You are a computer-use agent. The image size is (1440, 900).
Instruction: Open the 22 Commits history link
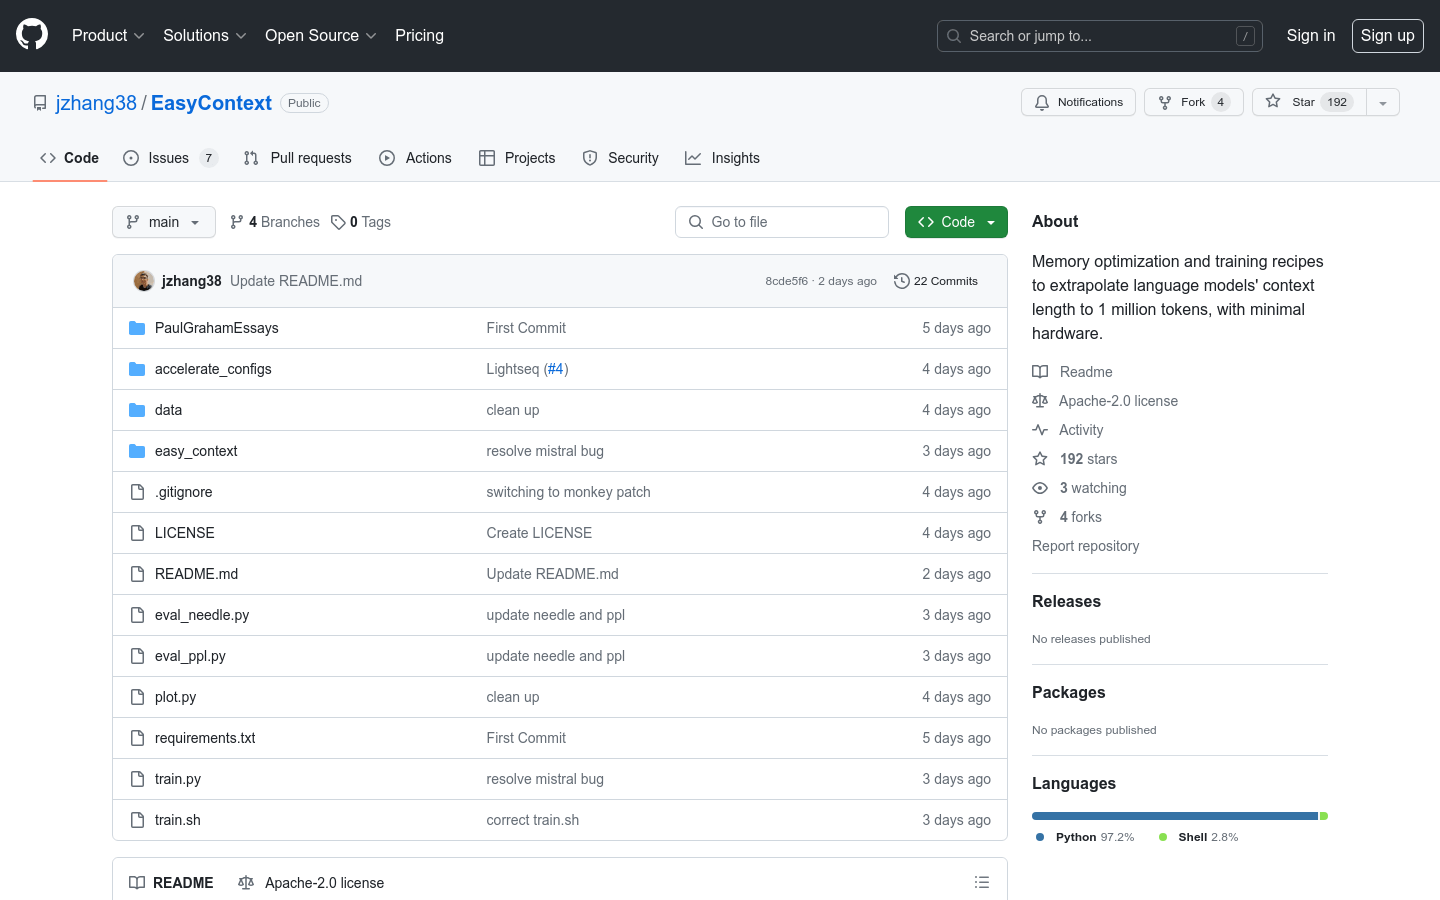tap(936, 281)
